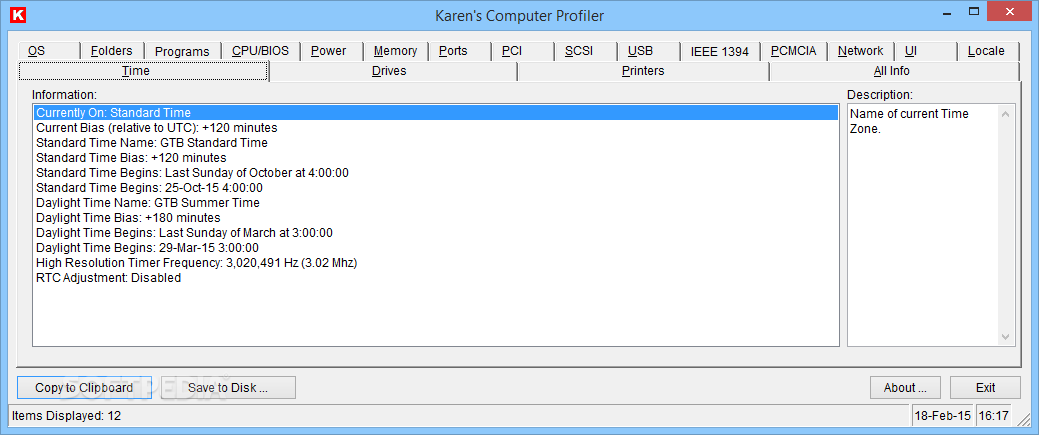The image size is (1039, 435).
Task: Click the Exit button
Action: 986,388
